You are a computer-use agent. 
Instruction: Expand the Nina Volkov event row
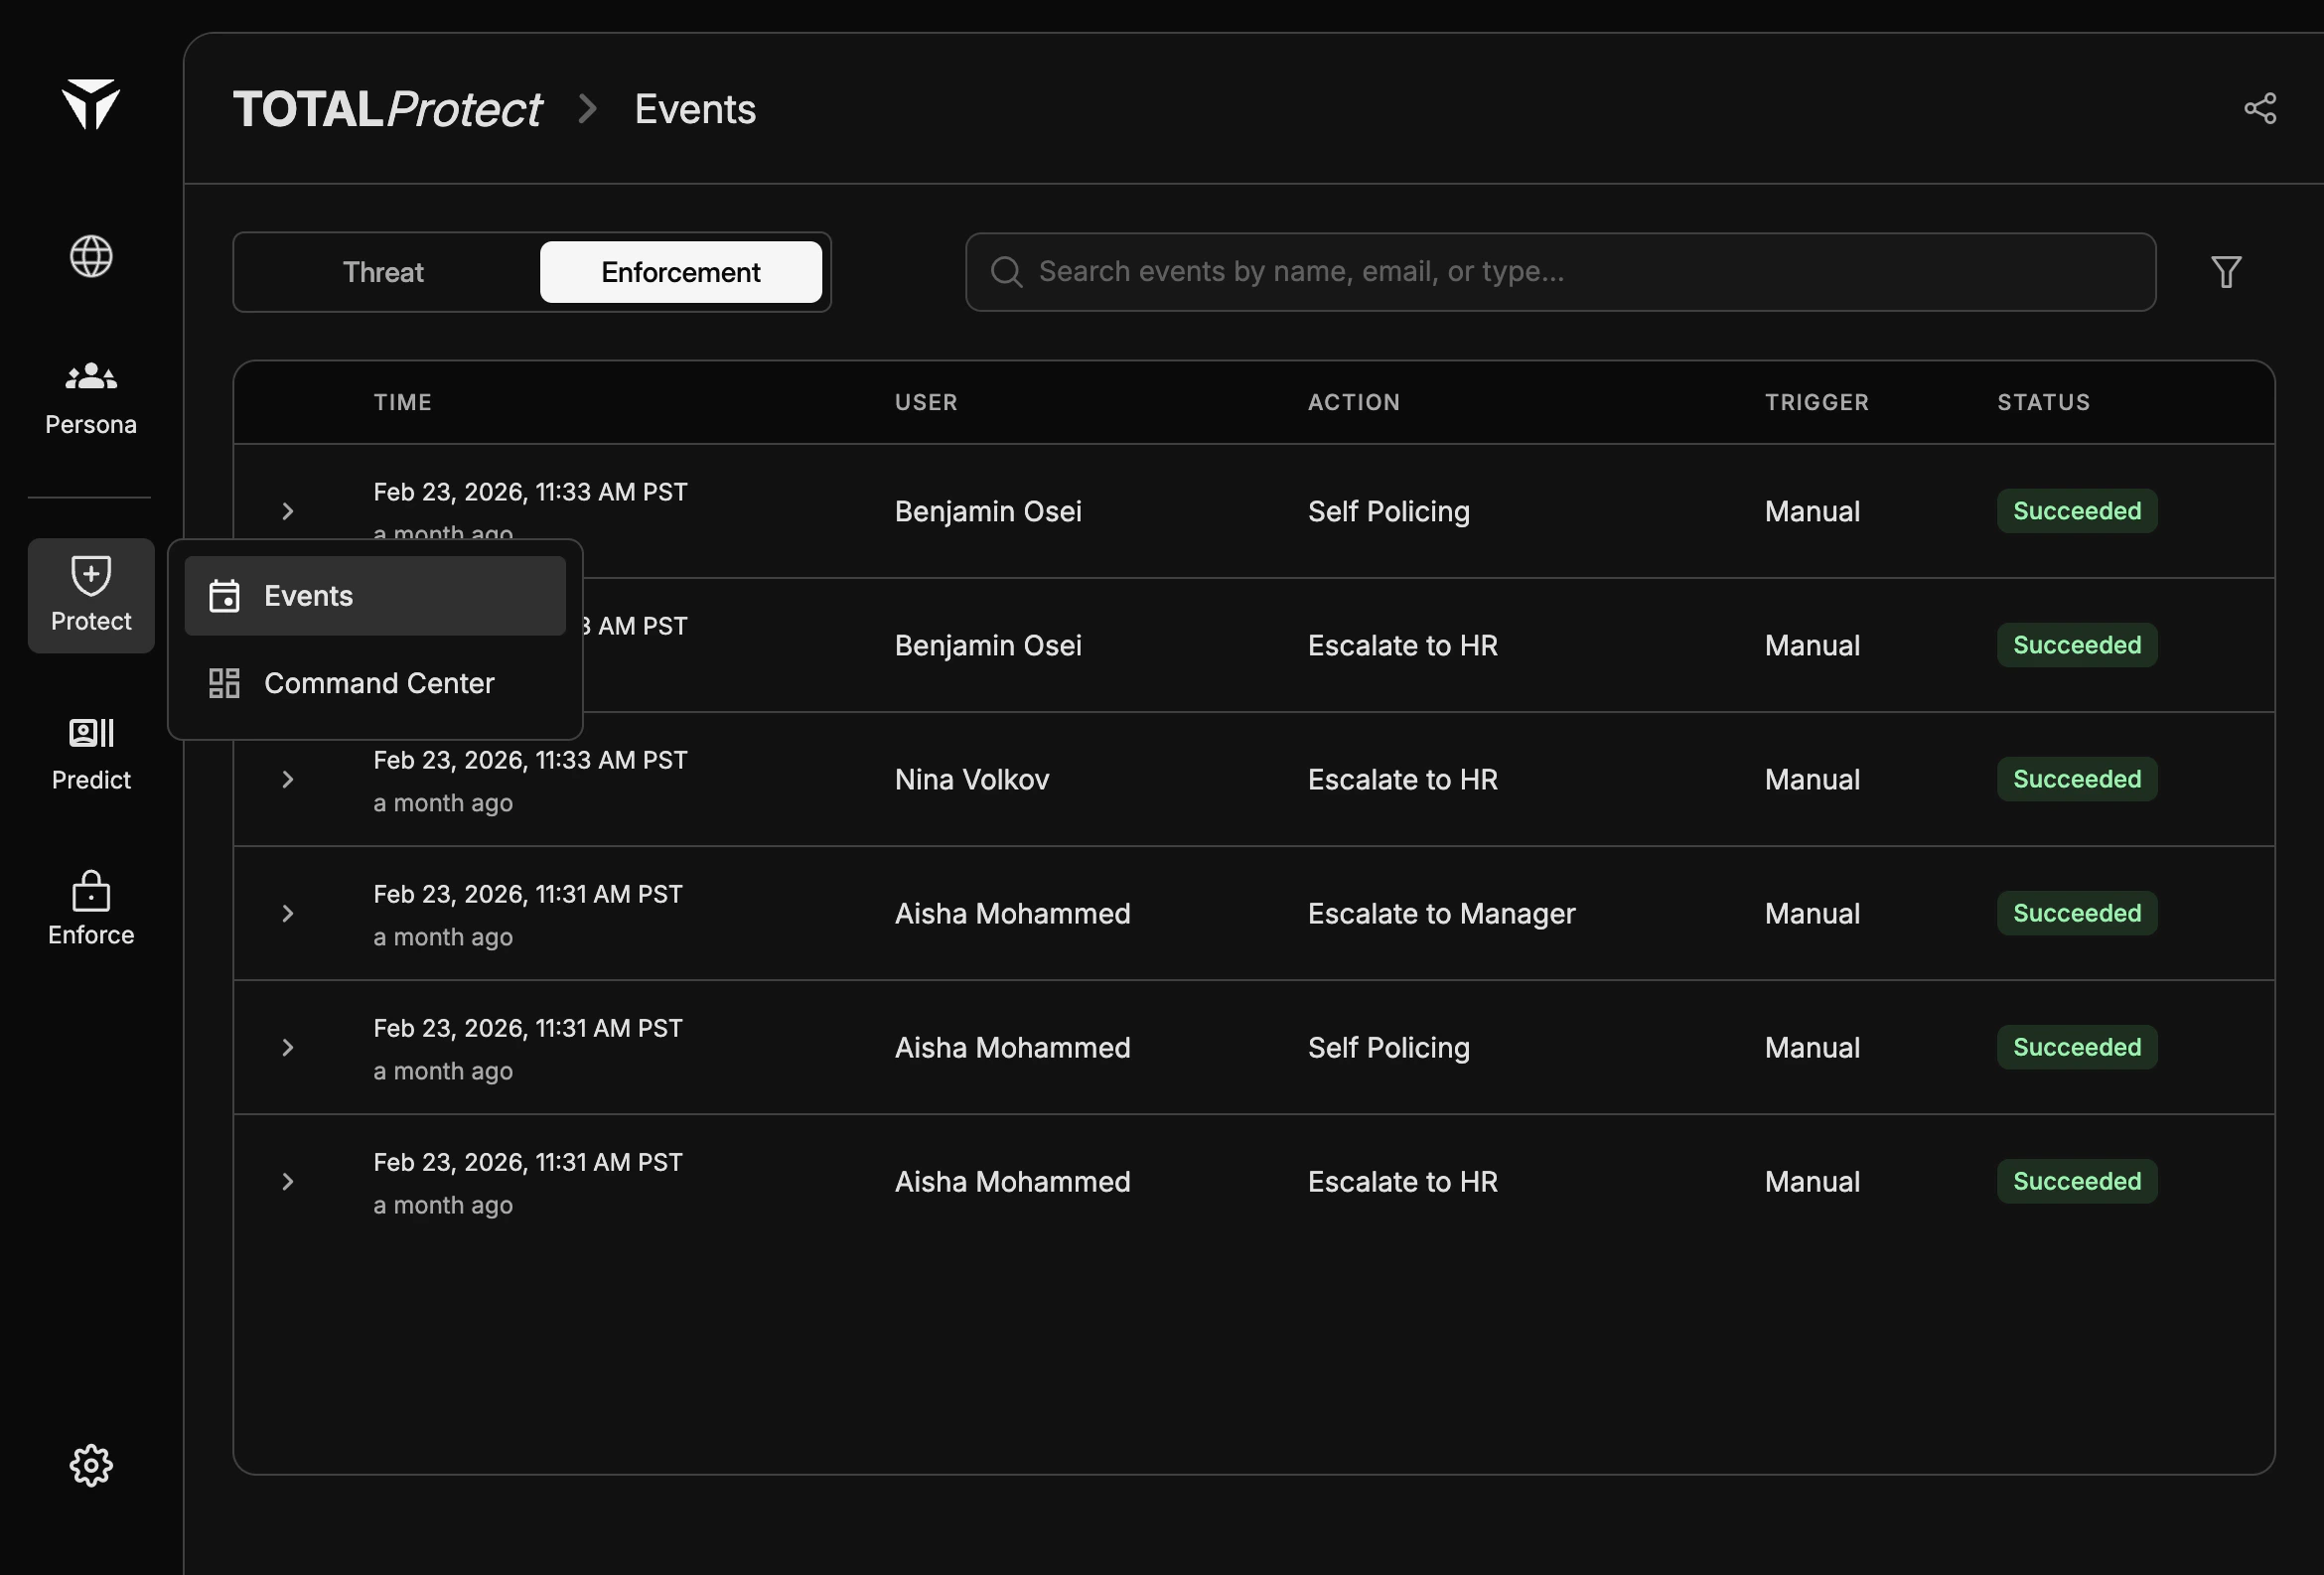[288, 779]
